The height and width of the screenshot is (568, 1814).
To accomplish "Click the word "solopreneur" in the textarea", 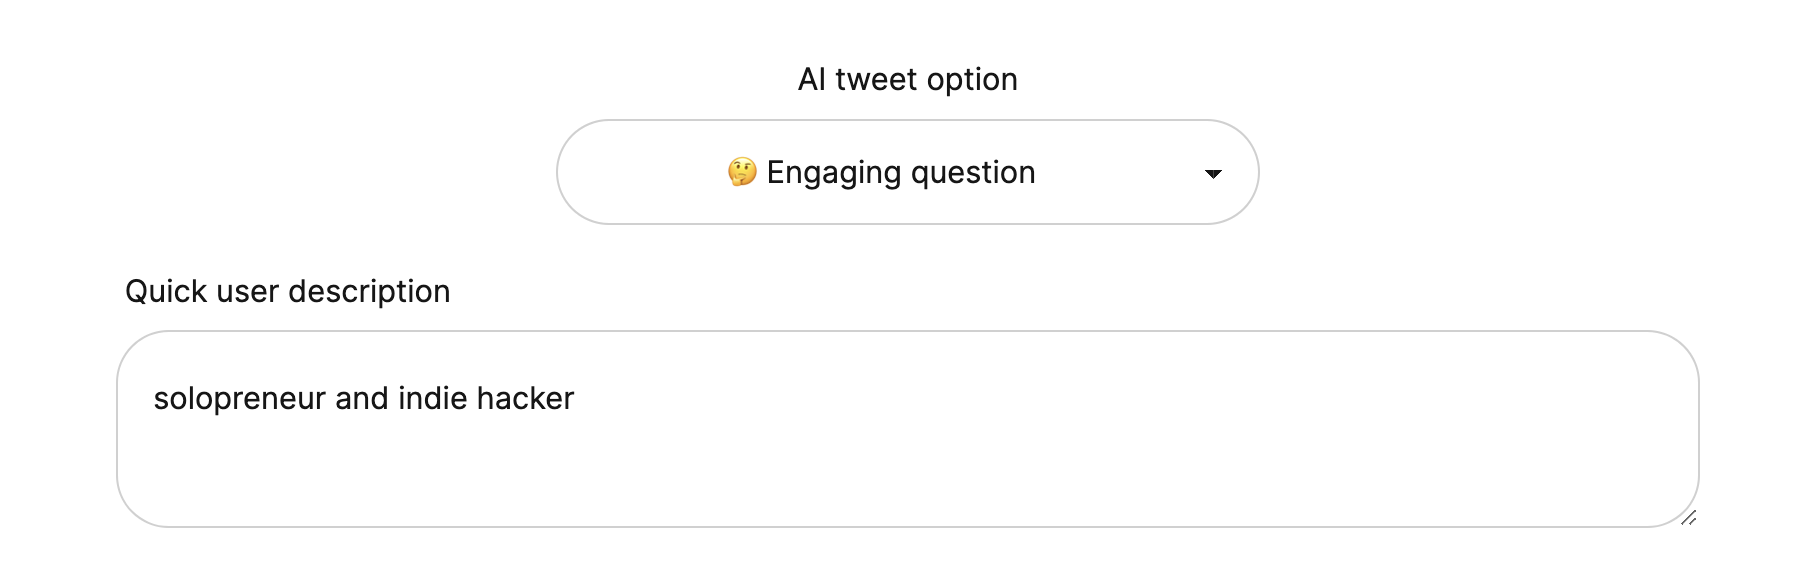I will pyautogui.click(x=240, y=399).
